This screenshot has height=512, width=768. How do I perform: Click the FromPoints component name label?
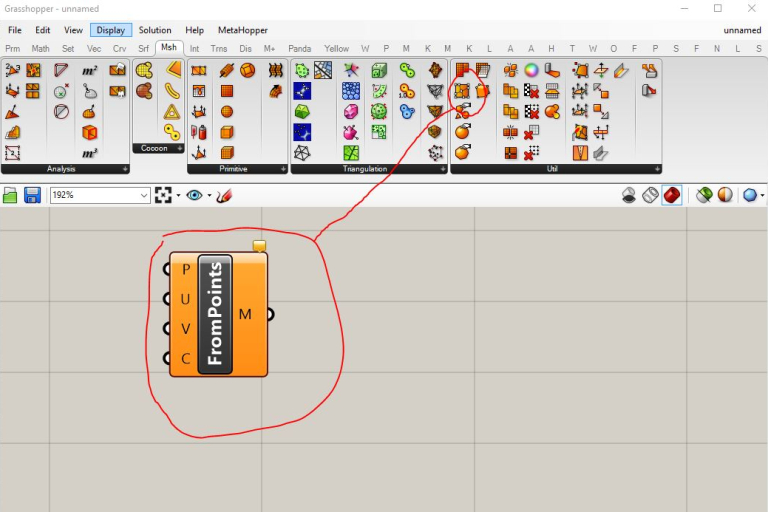pyautogui.click(x=215, y=314)
